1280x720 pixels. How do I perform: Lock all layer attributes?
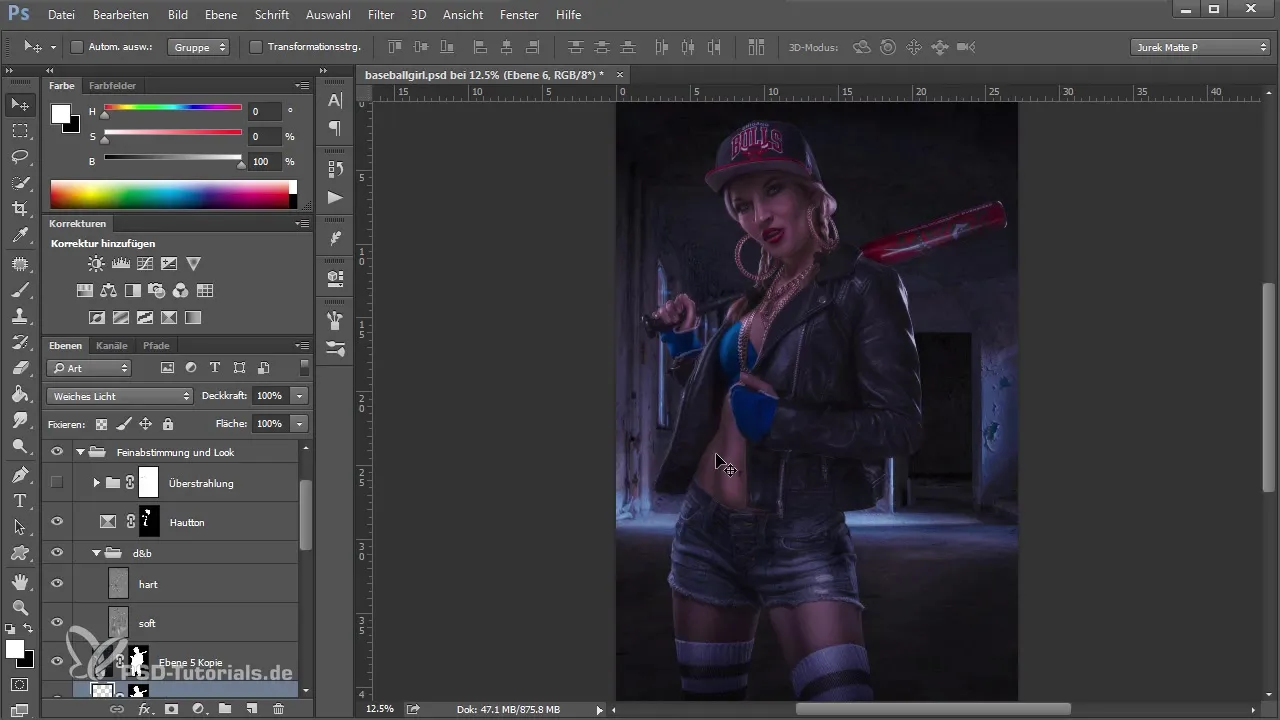pos(168,424)
